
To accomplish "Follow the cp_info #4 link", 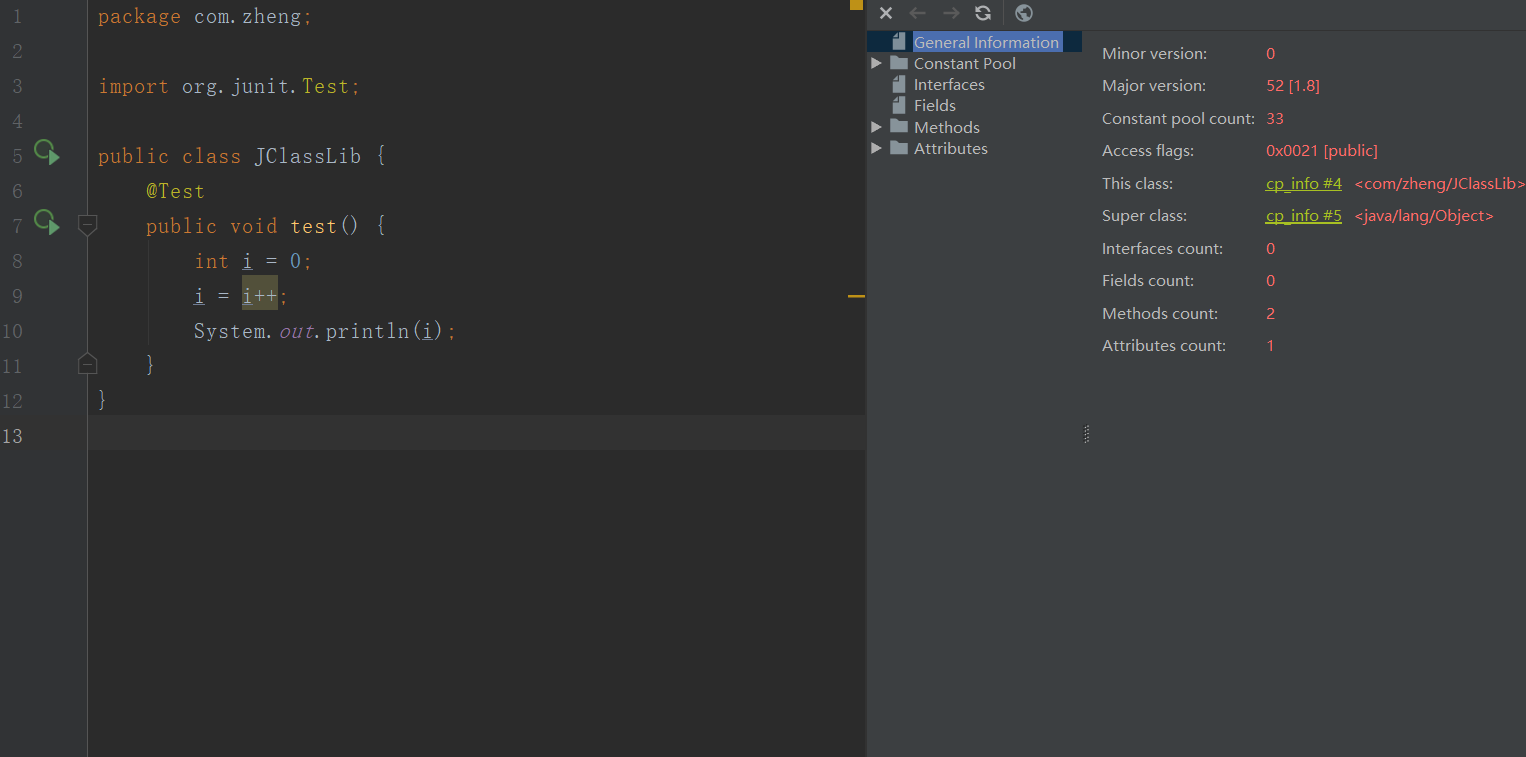I will tap(1303, 184).
